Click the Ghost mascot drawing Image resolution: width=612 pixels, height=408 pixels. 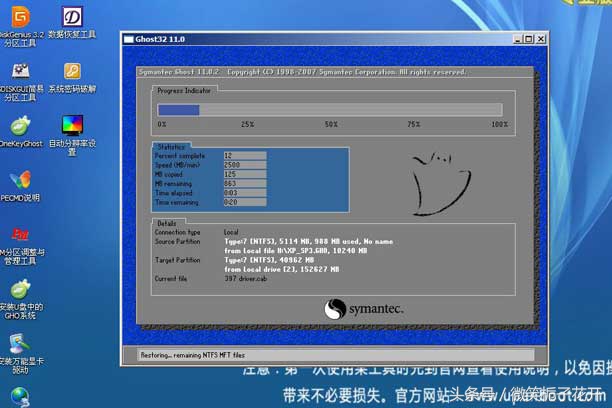pos(441,184)
